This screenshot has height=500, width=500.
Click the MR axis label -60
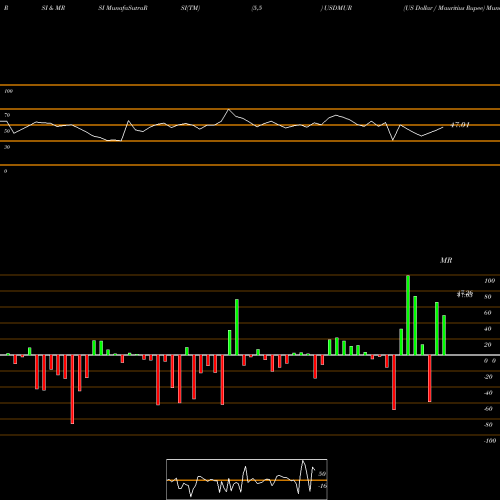tap(488, 409)
